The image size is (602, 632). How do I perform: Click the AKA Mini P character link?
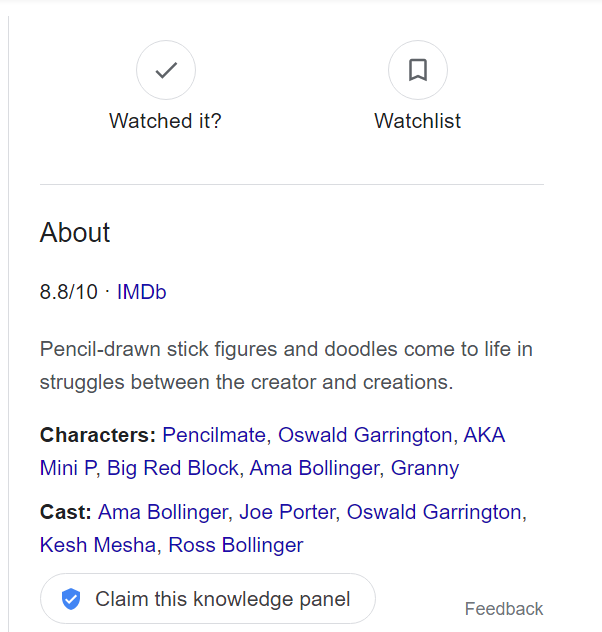tap(484, 435)
